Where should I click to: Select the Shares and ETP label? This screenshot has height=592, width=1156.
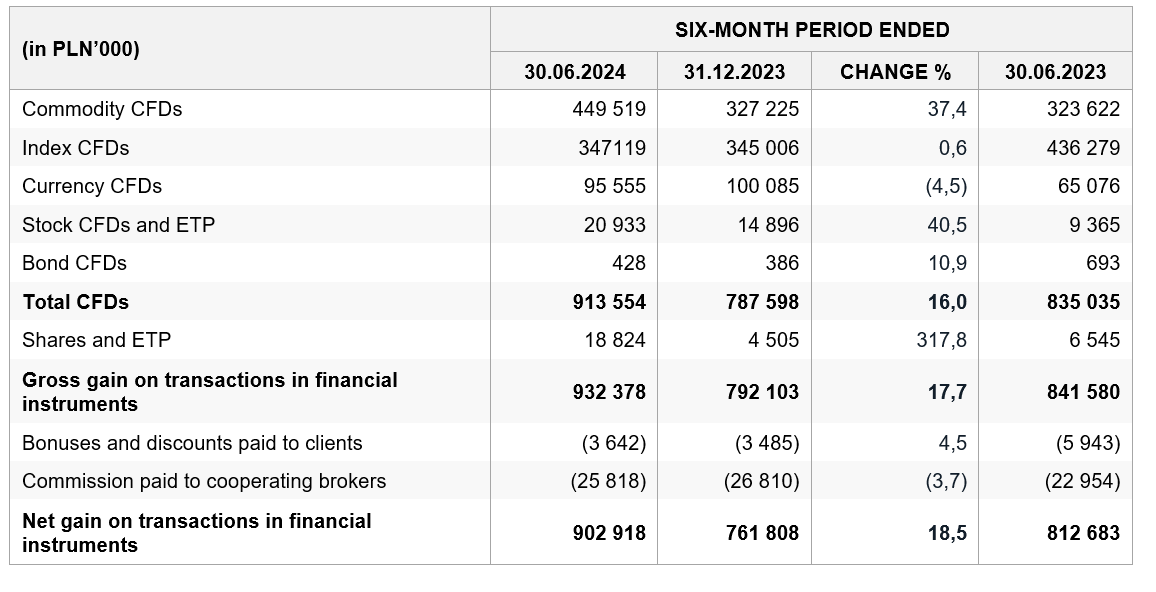[x=96, y=340]
